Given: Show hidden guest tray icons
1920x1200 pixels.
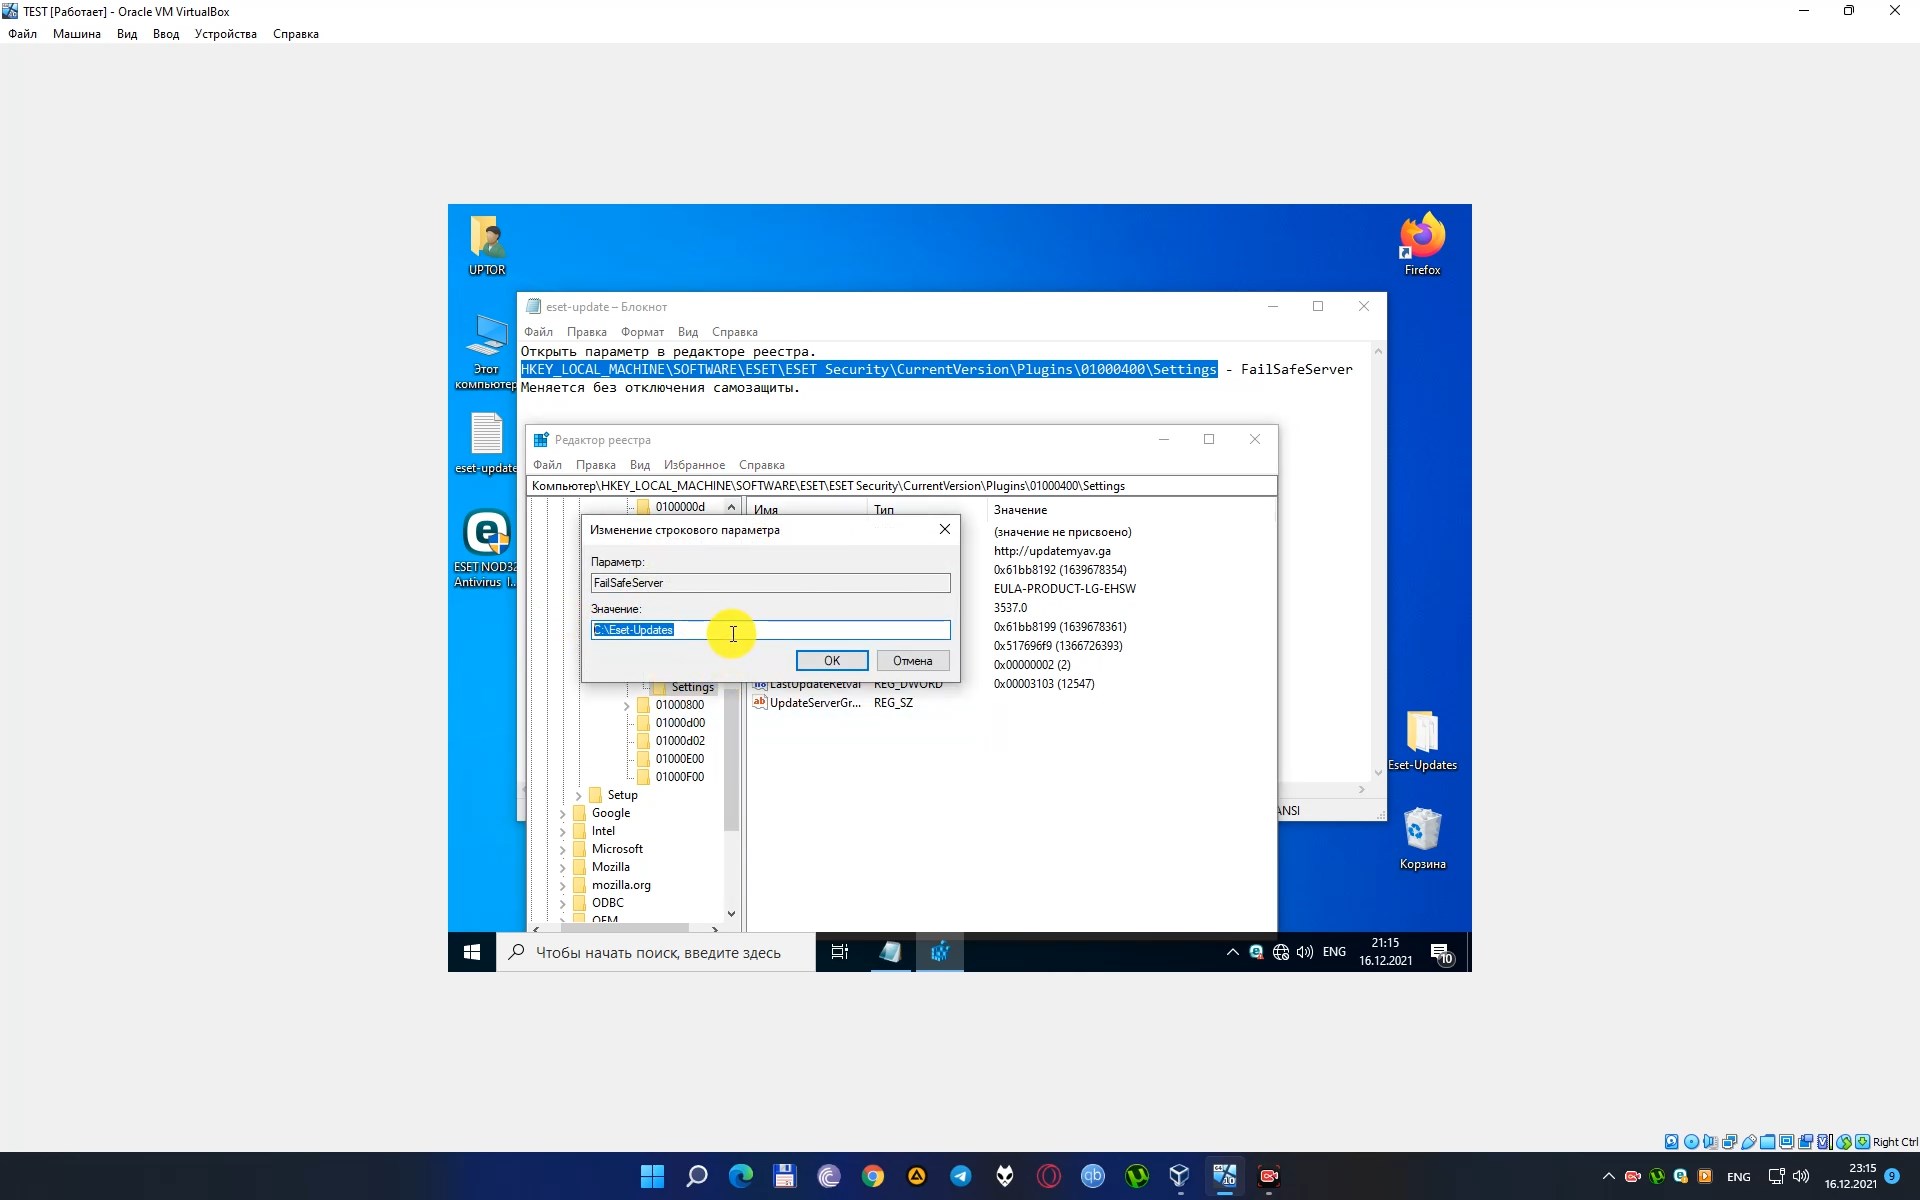Looking at the screenshot, I should coord(1232,952).
